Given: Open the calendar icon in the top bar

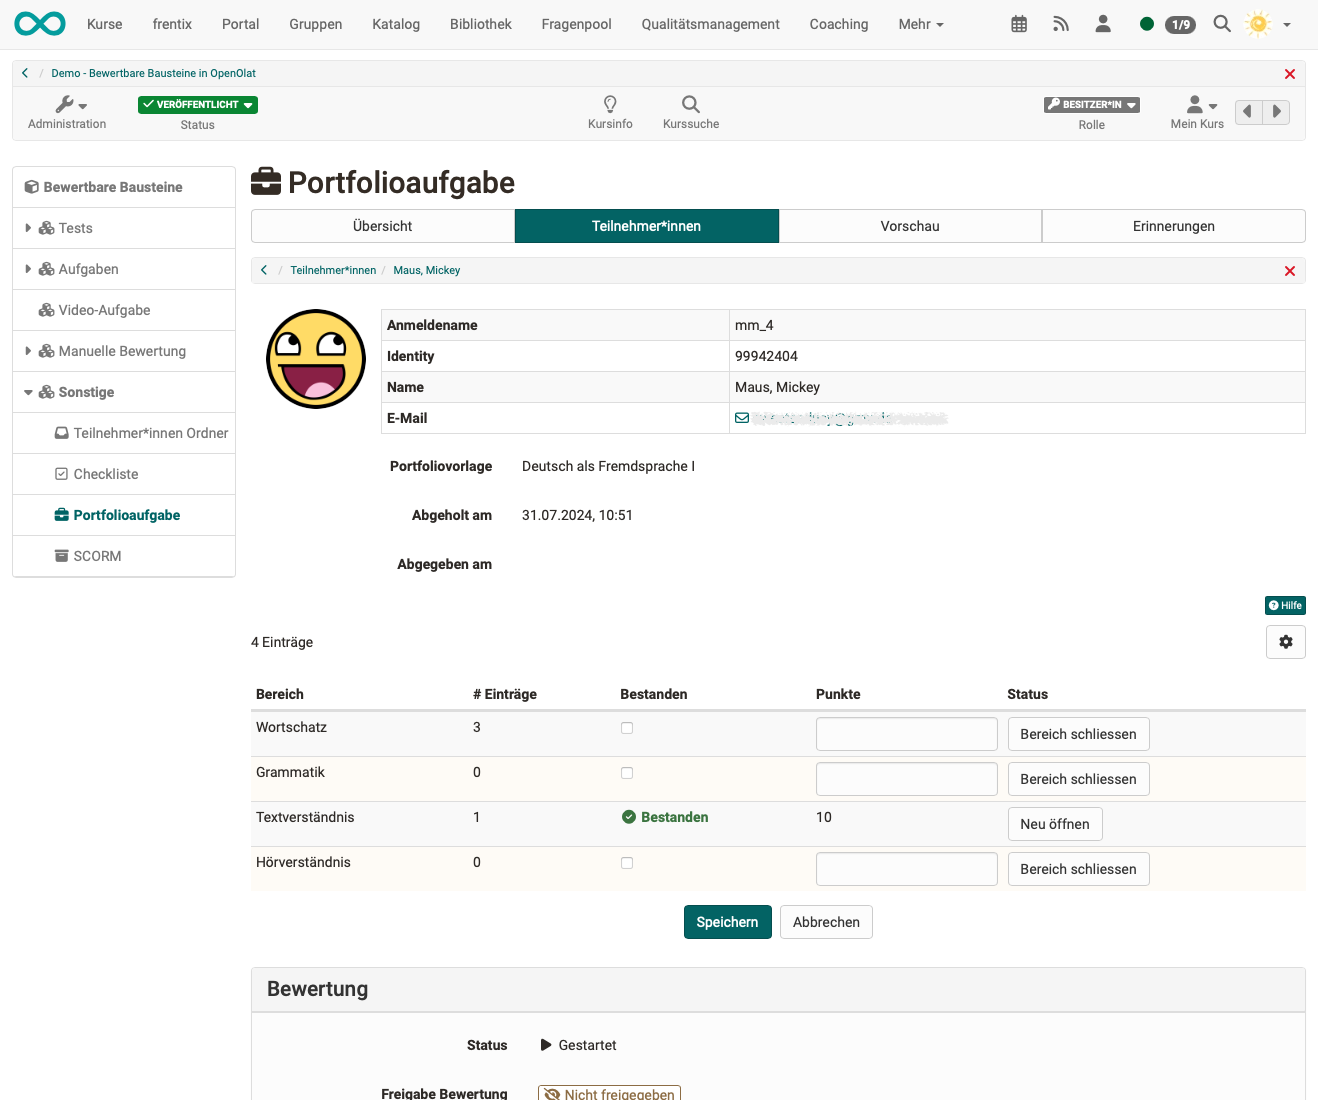Looking at the screenshot, I should 1018,24.
